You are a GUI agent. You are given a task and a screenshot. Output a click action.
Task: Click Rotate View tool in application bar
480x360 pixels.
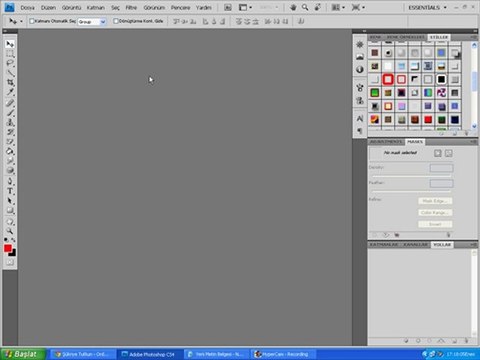pyautogui.click(x=317, y=7)
